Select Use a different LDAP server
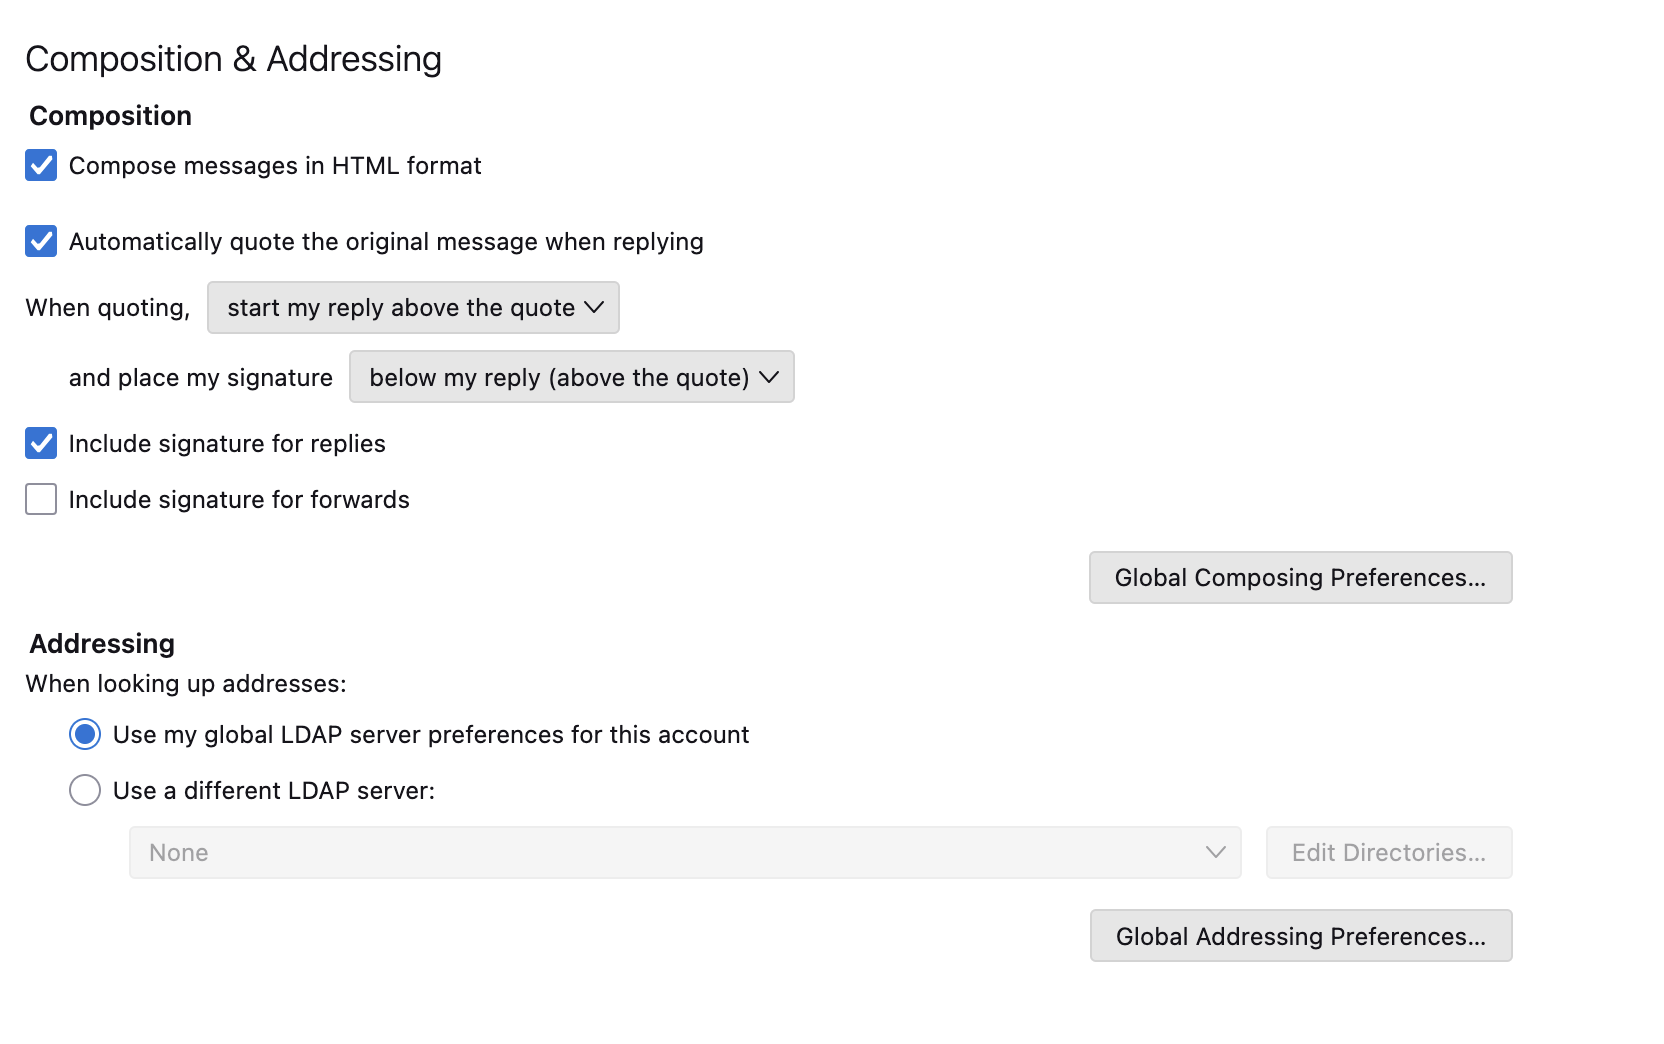 point(85,790)
